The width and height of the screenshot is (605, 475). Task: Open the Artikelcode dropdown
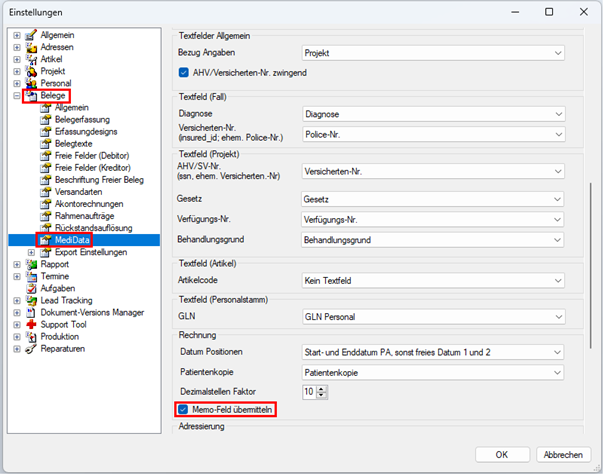[x=433, y=281]
